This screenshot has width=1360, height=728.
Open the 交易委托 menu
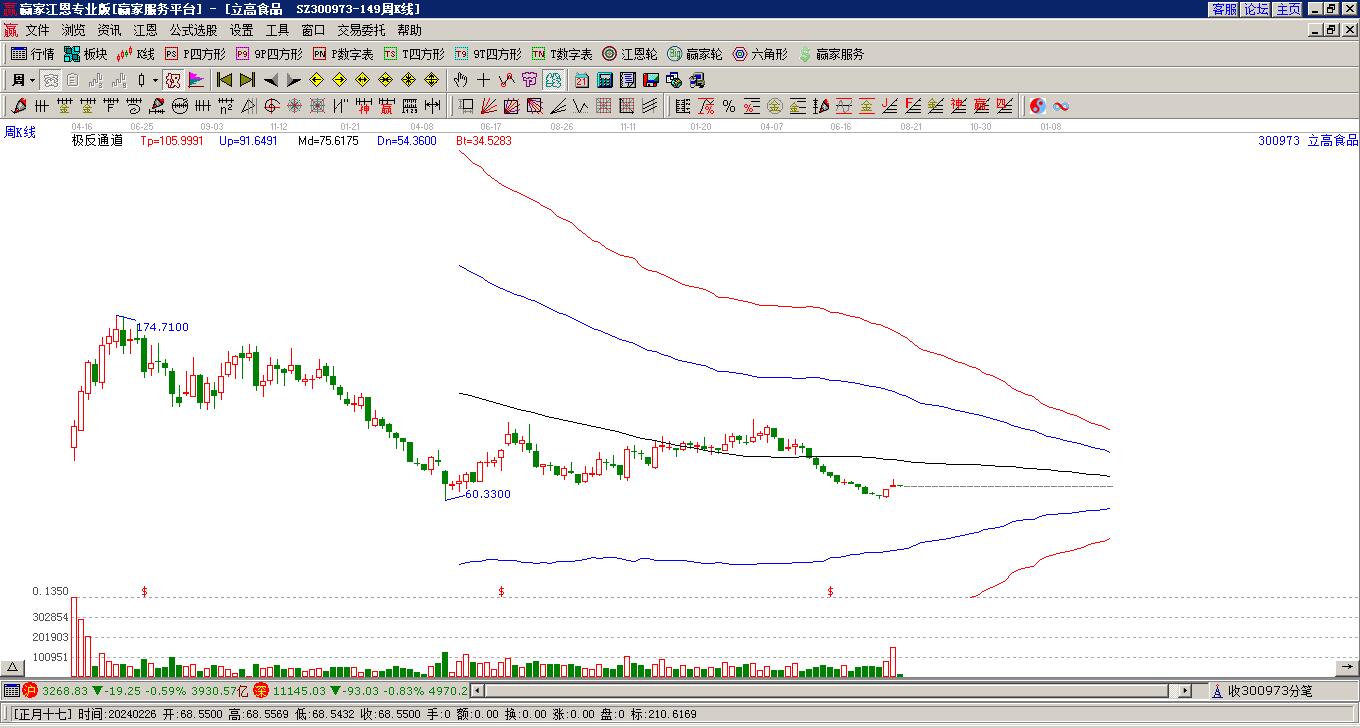coord(362,30)
